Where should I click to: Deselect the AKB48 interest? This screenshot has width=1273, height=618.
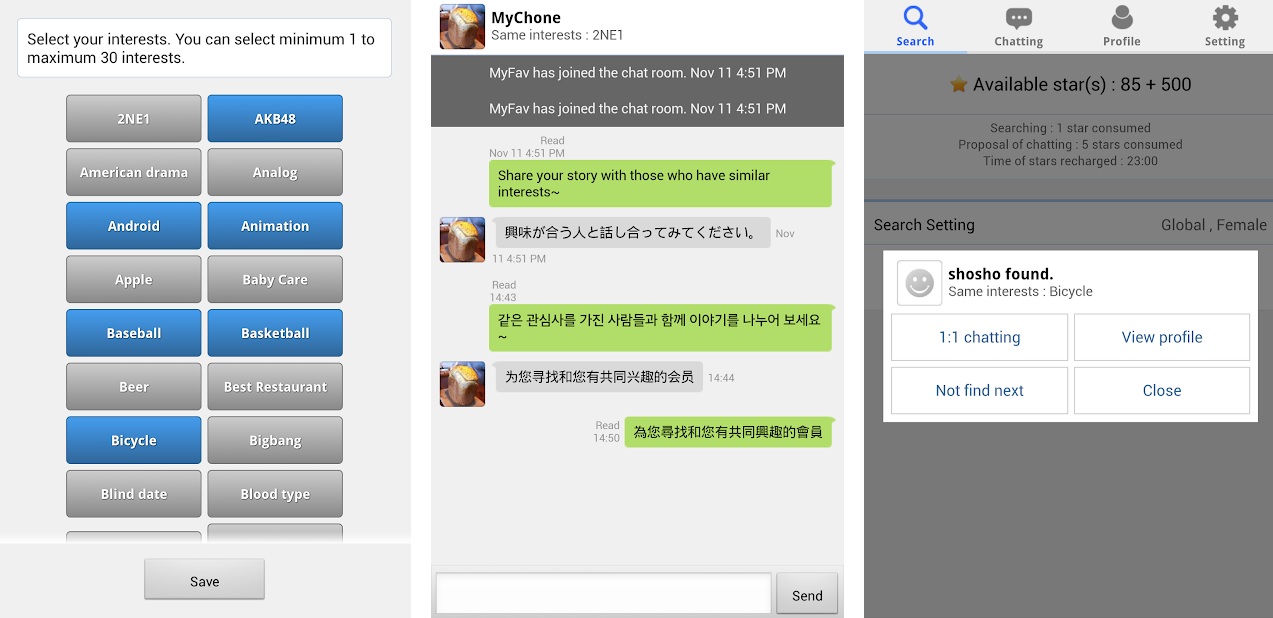(275, 118)
